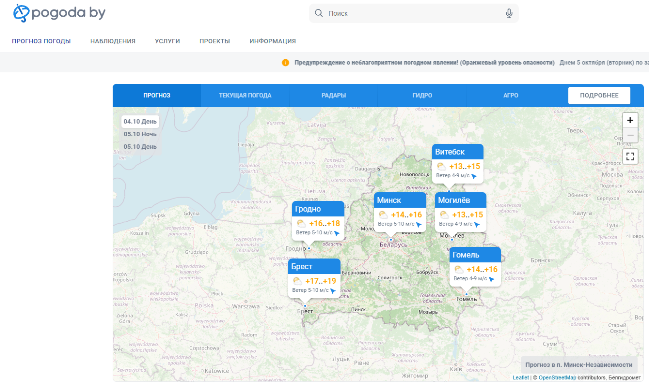Toggle fullscreen map view icon
The image size is (649, 384).
630,156
